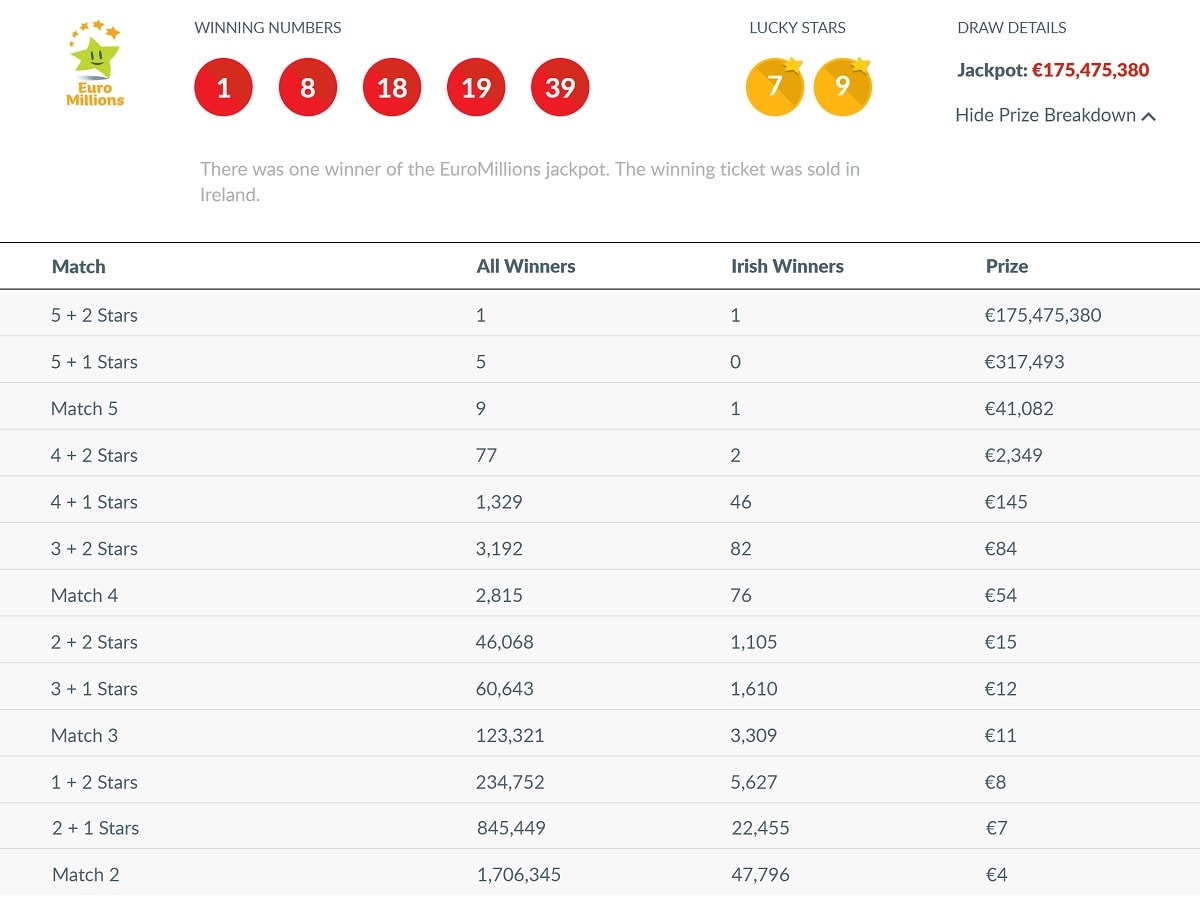Select winning number ball 19
The width and height of the screenshot is (1200, 899).
476,88
